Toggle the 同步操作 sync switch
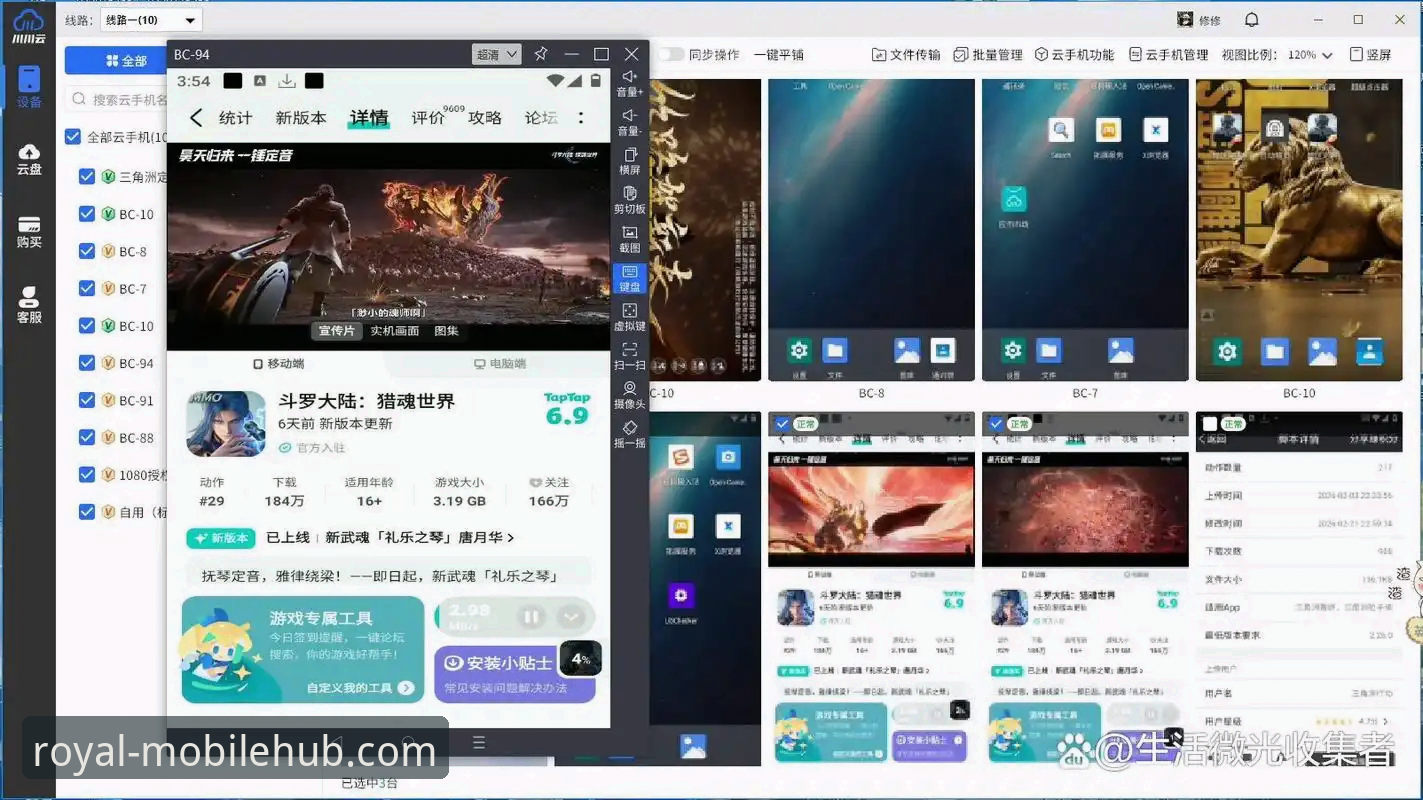 pyautogui.click(x=670, y=55)
